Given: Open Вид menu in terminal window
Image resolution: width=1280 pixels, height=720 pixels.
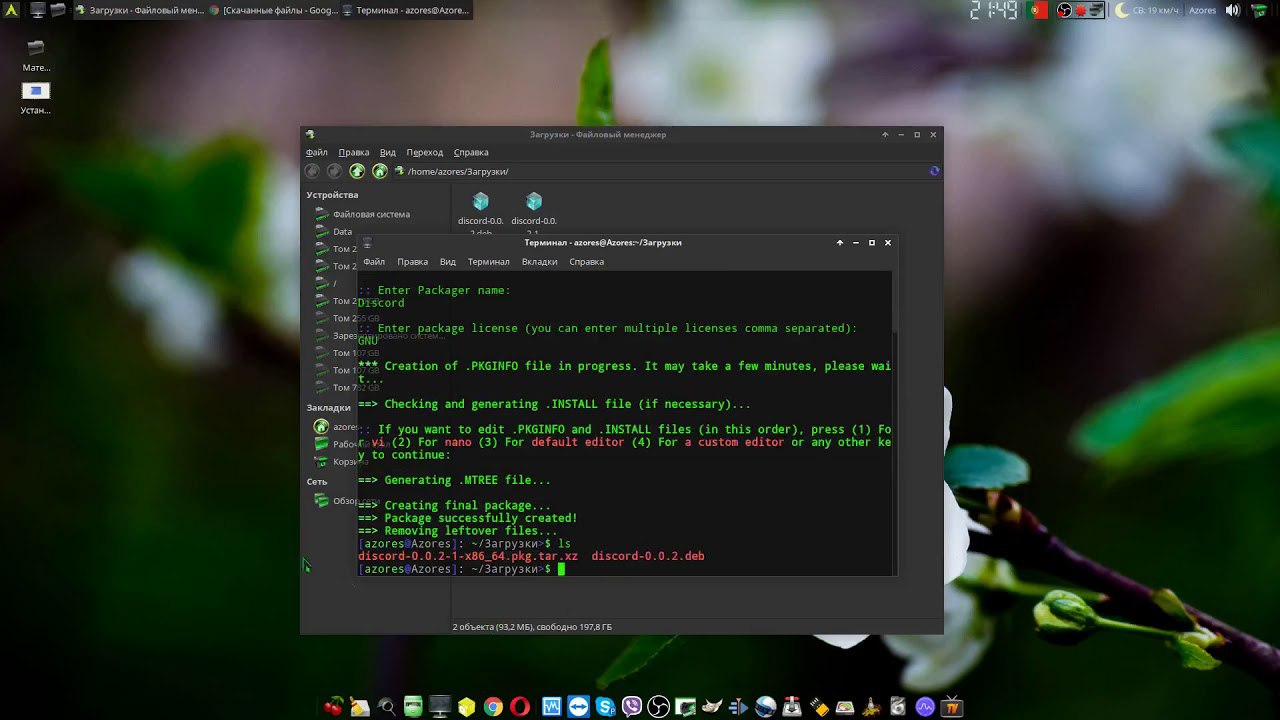Looking at the screenshot, I should (448, 261).
